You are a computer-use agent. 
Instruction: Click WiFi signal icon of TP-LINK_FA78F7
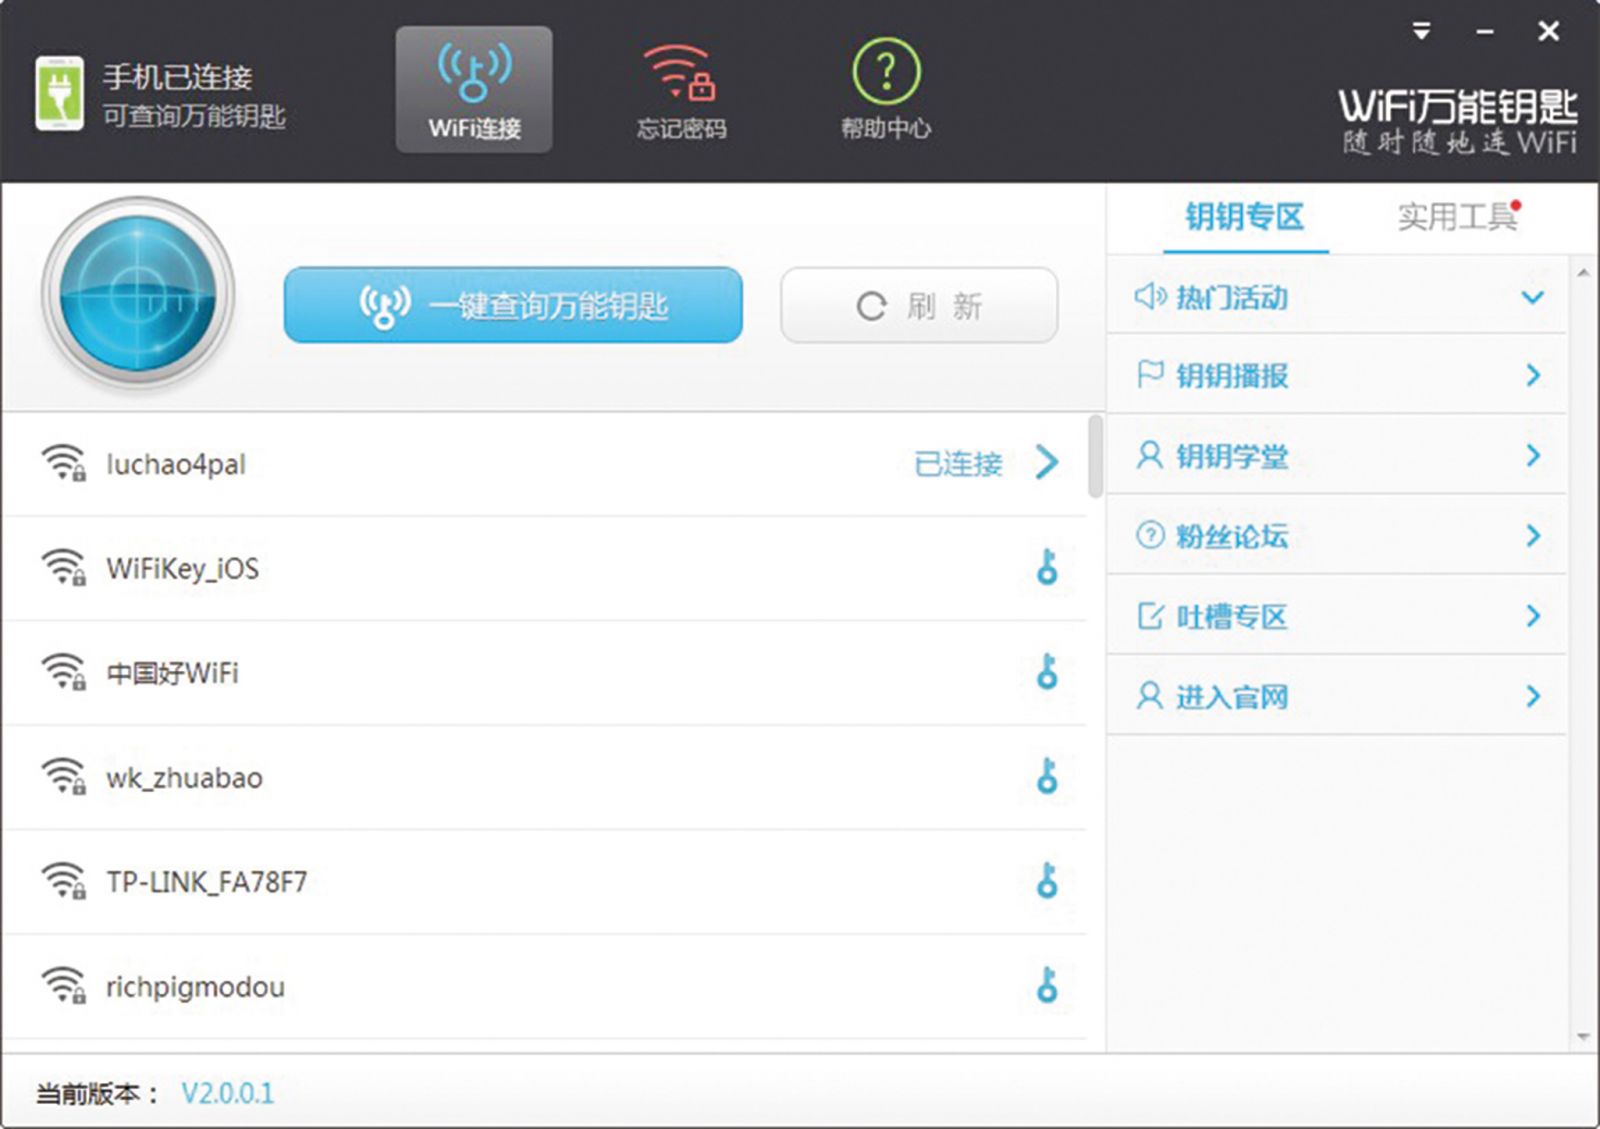(x=63, y=881)
